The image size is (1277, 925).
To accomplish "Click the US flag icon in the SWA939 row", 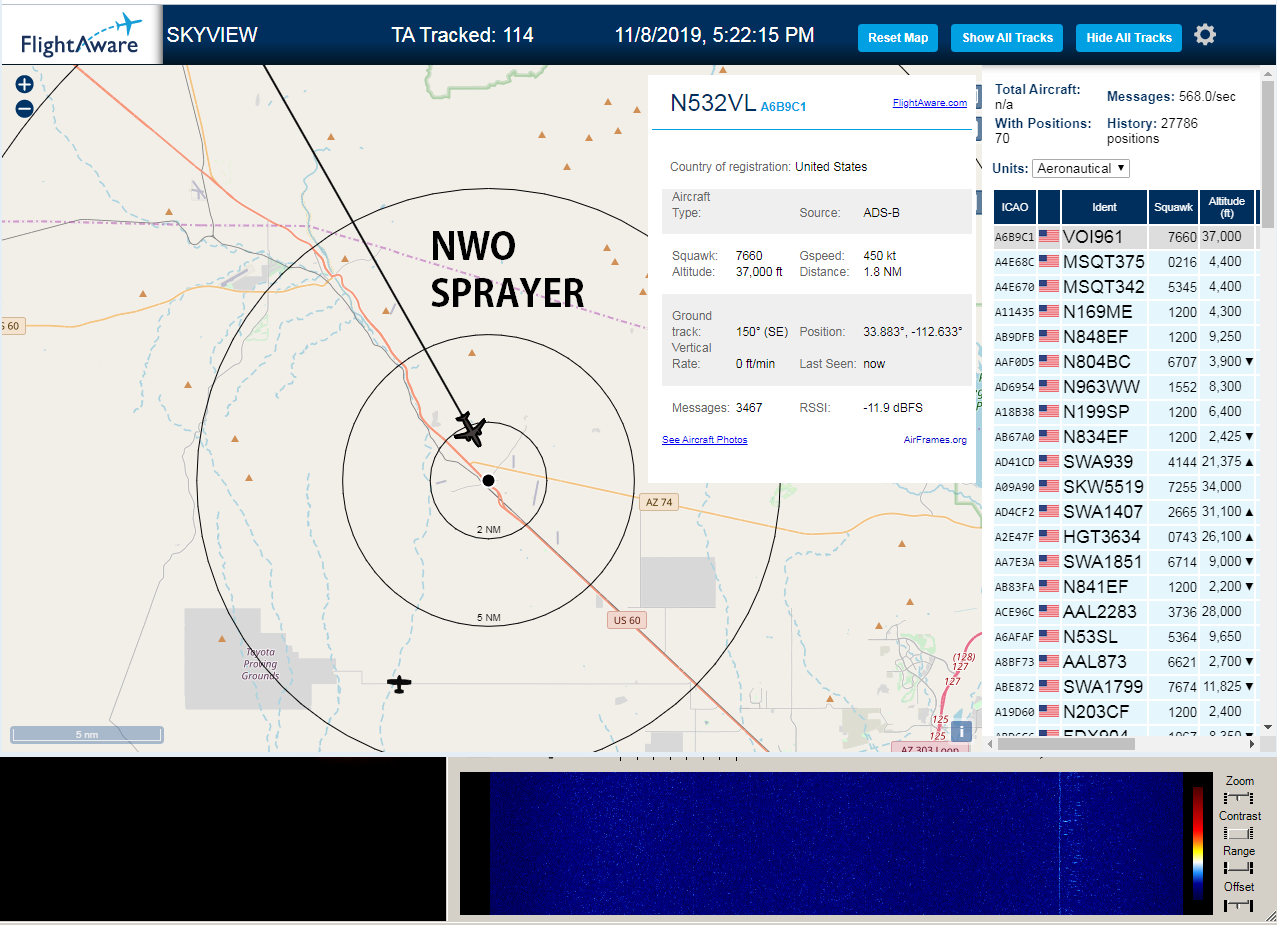I will pyautogui.click(x=1049, y=462).
